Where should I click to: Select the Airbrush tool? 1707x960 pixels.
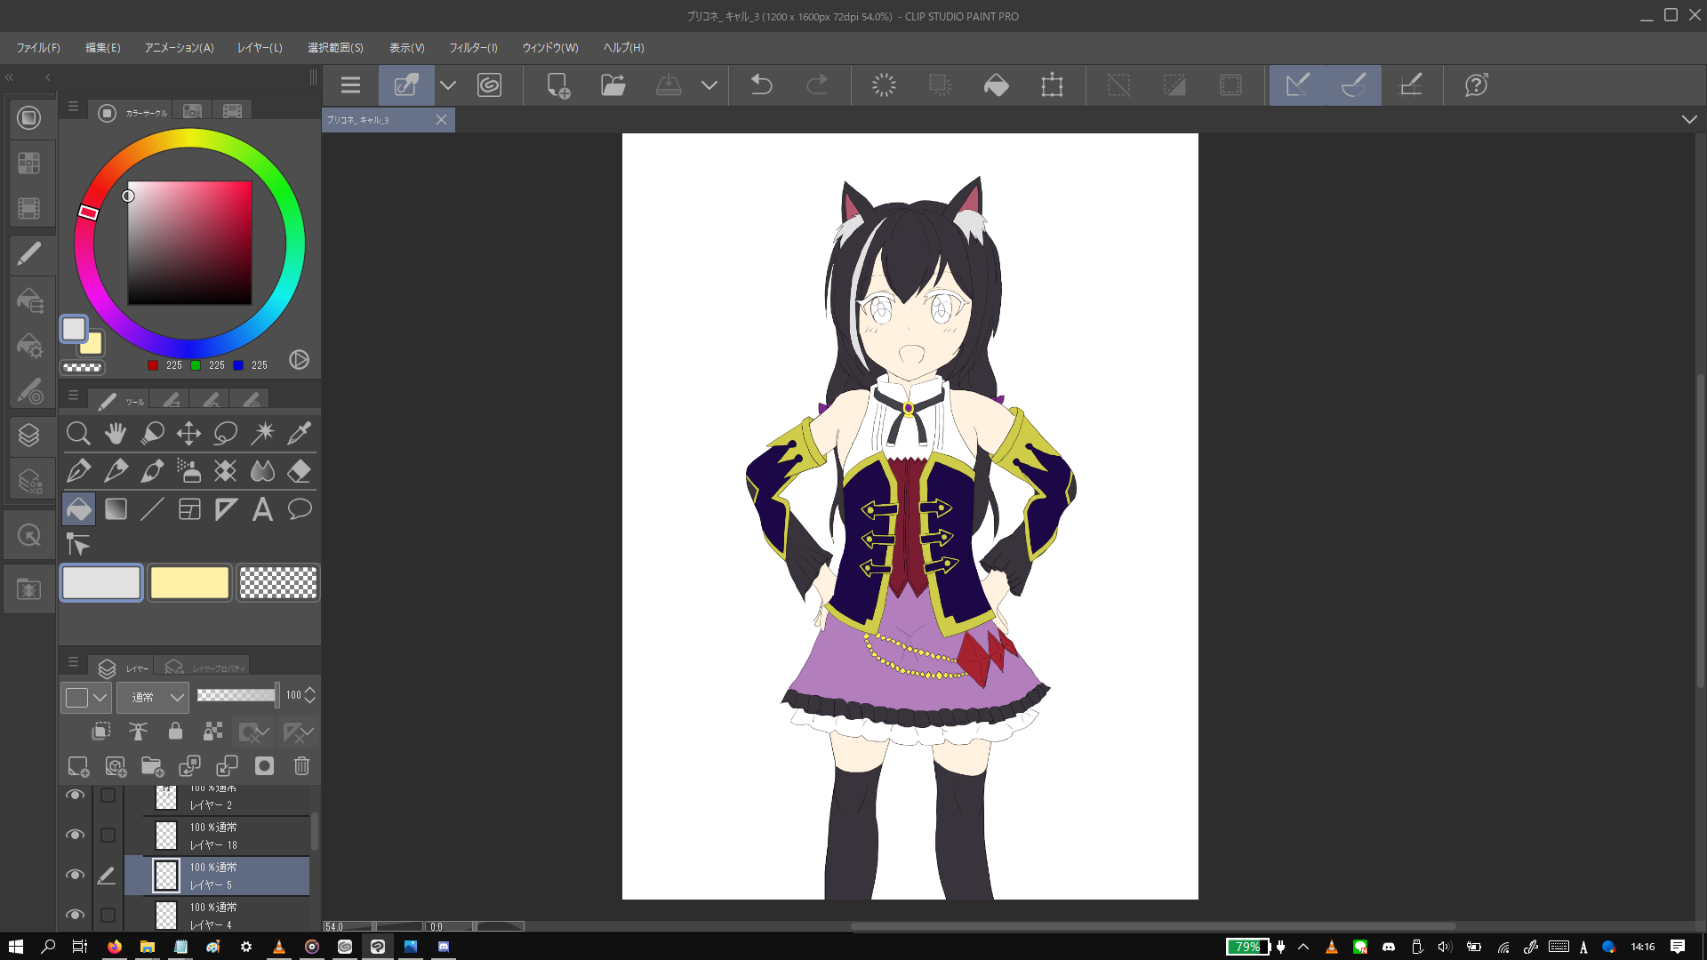click(x=189, y=471)
